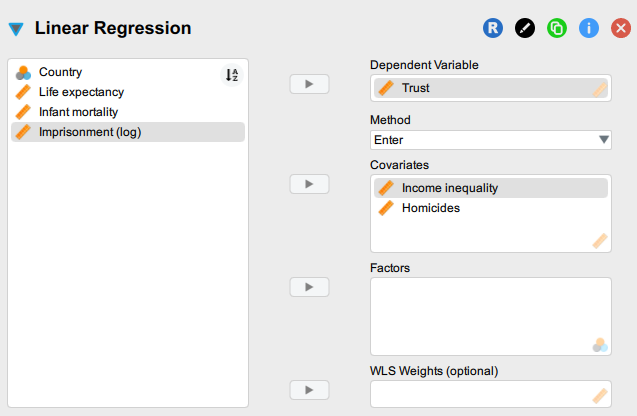Assign variable to Dependent Variable arrow
Image resolution: width=637 pixels, height=416 pixels.
tap(309, 84)
